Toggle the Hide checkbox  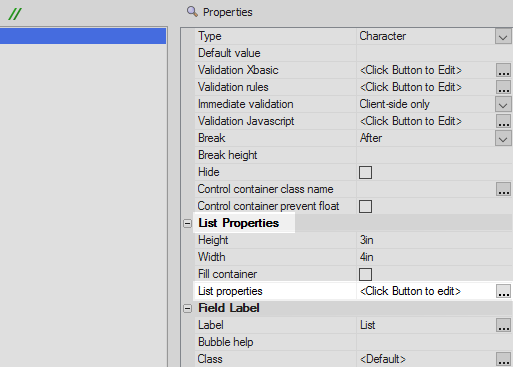coord(365,173)
